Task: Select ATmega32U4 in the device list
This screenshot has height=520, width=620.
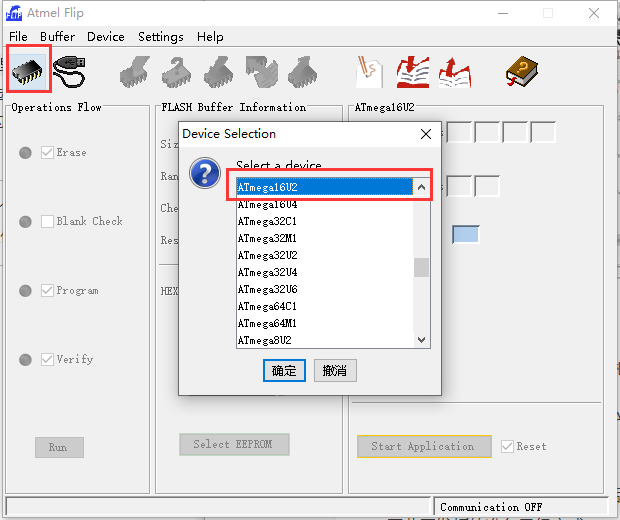Action: pos(267,272)
